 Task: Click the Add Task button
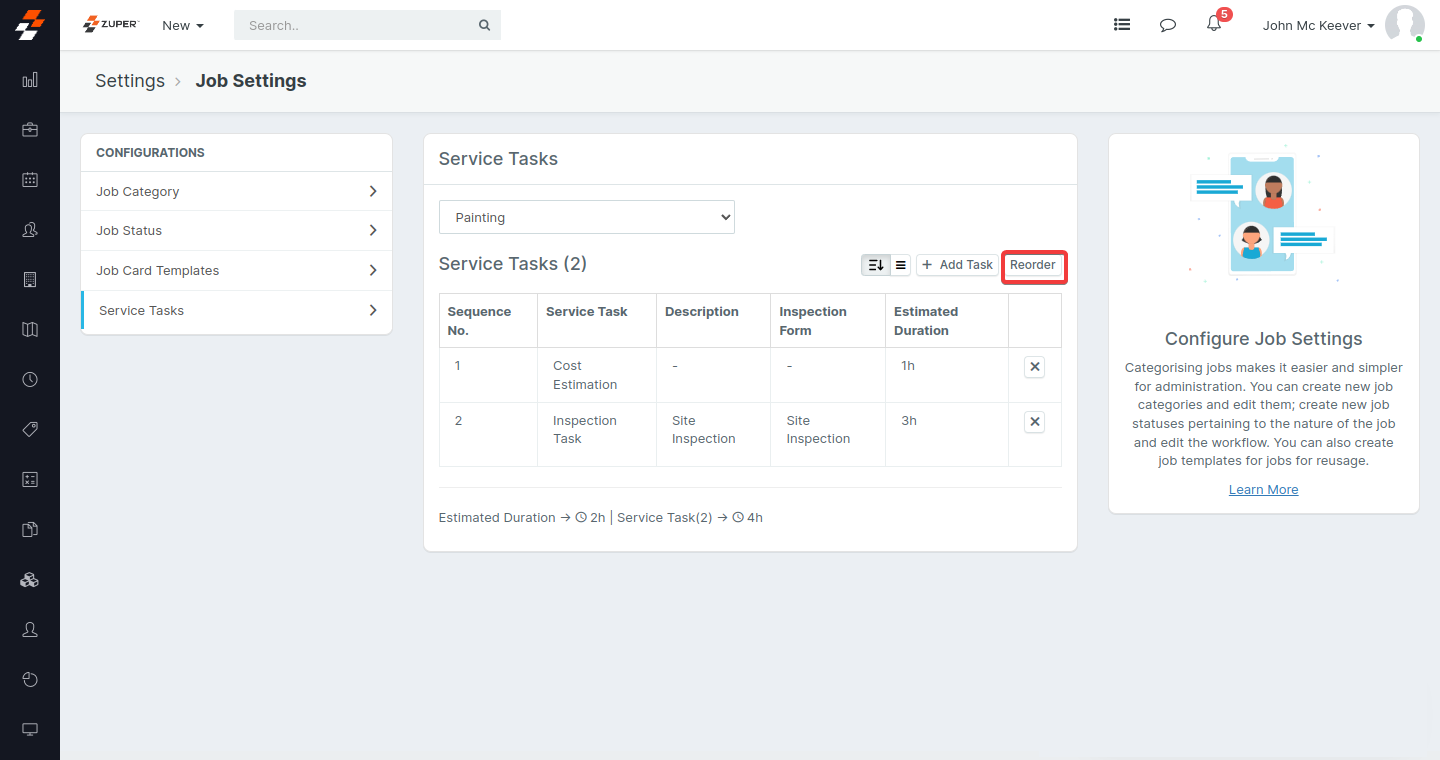(x=957, y=265)
